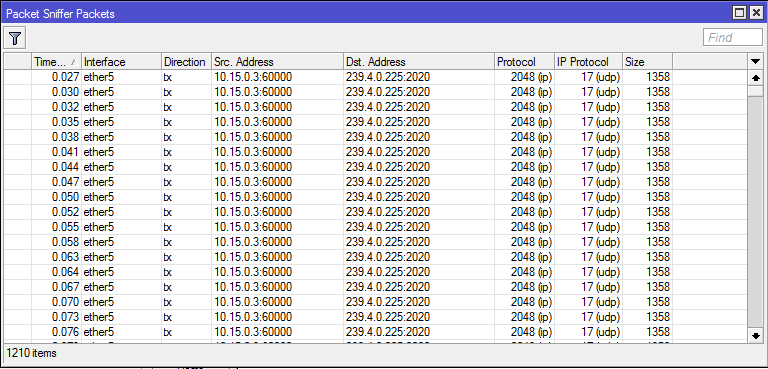Sort by Interface column header

[121, 62]
